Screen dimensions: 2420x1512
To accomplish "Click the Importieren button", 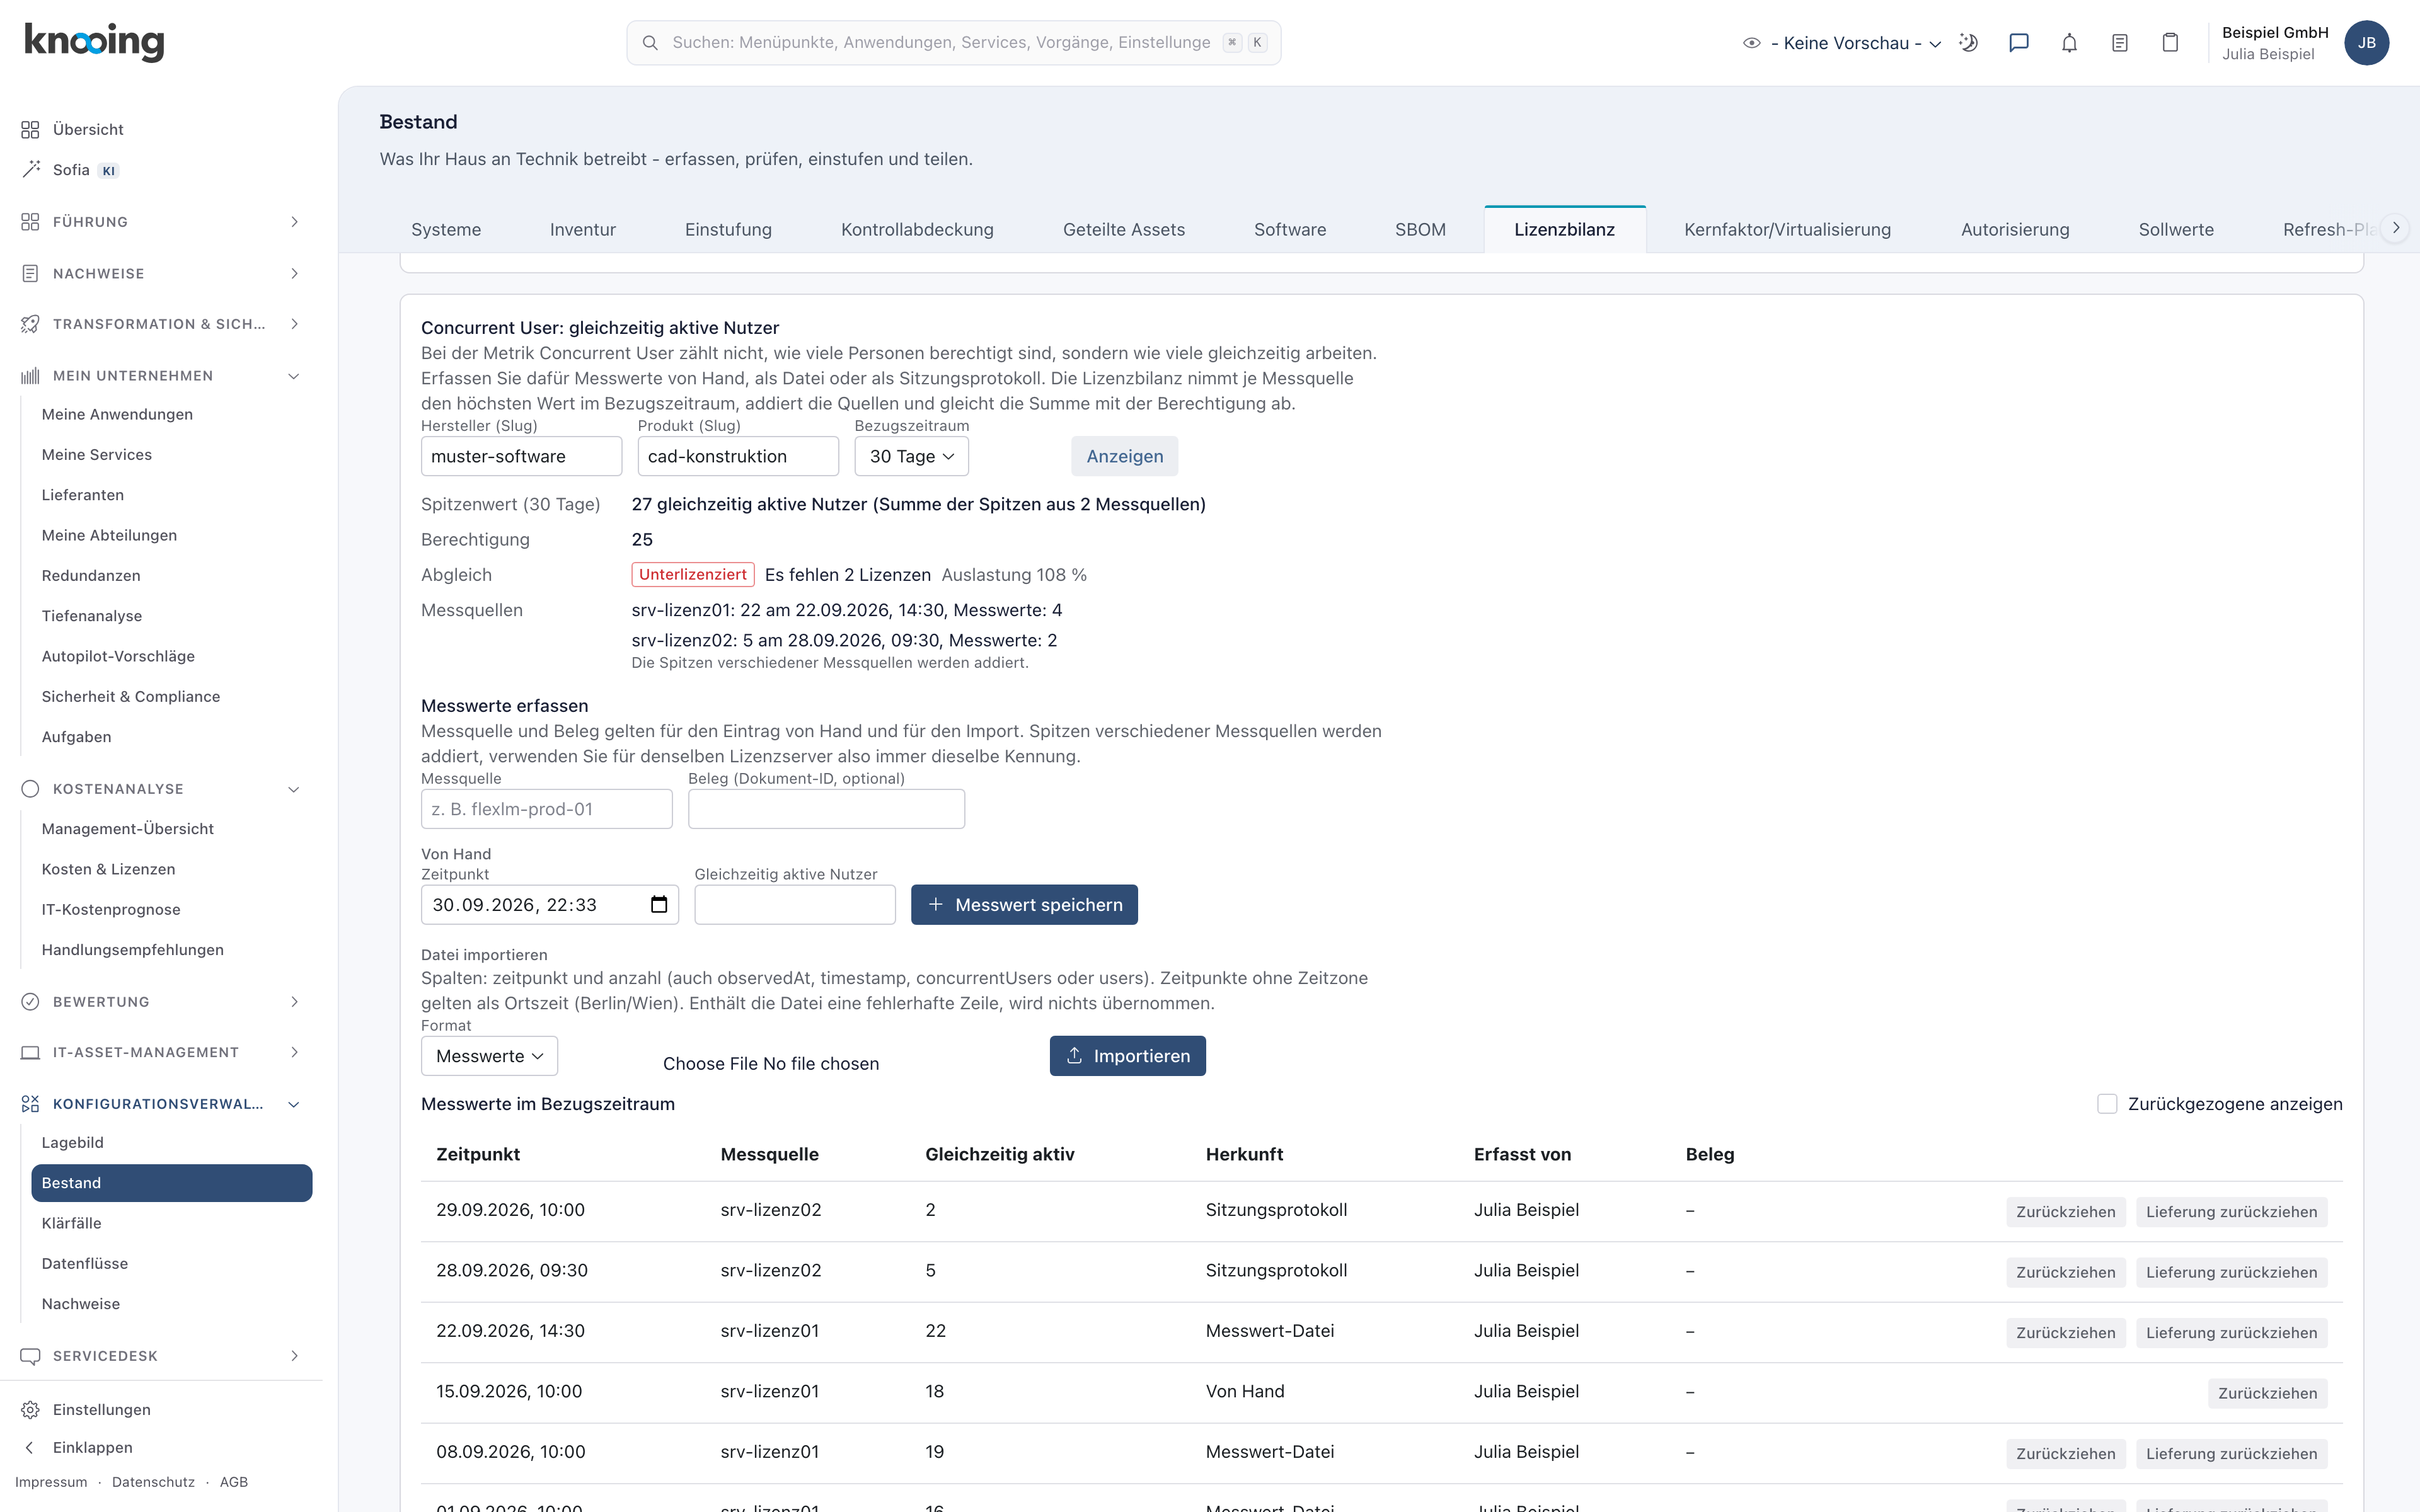I will (x=1127, y=1056).
